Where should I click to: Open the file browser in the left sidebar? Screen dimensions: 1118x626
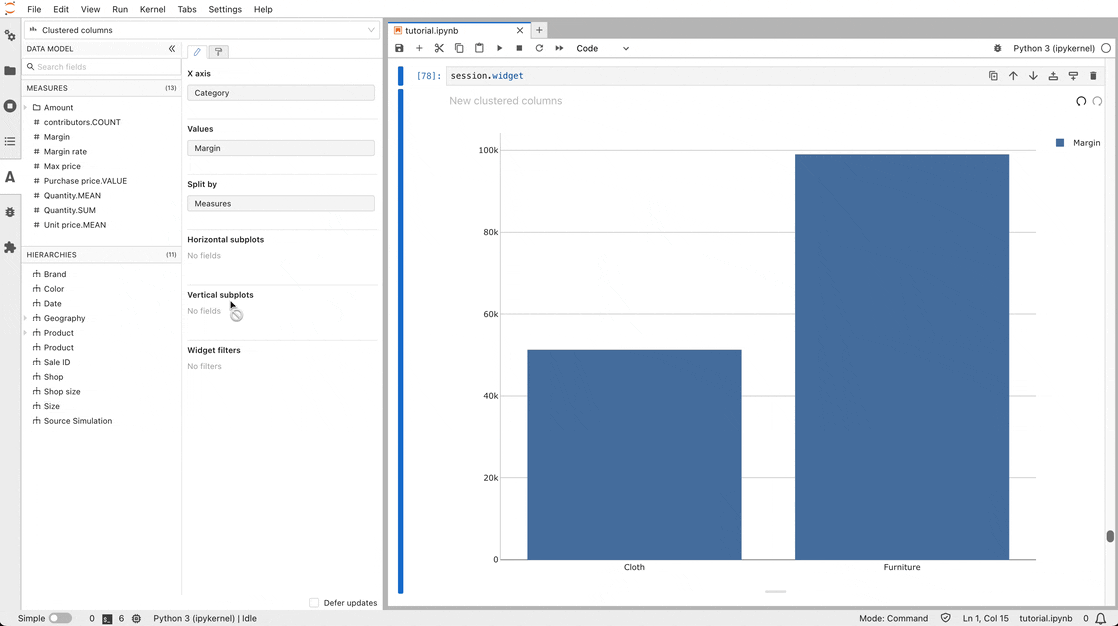[x=10, y=69]
